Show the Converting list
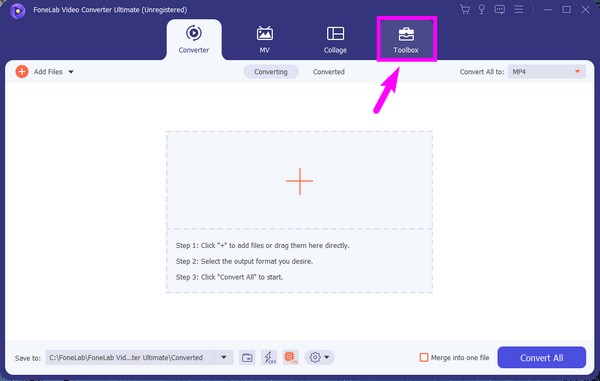The height and width of the screenshot is (381, 600). coord(271,72)
